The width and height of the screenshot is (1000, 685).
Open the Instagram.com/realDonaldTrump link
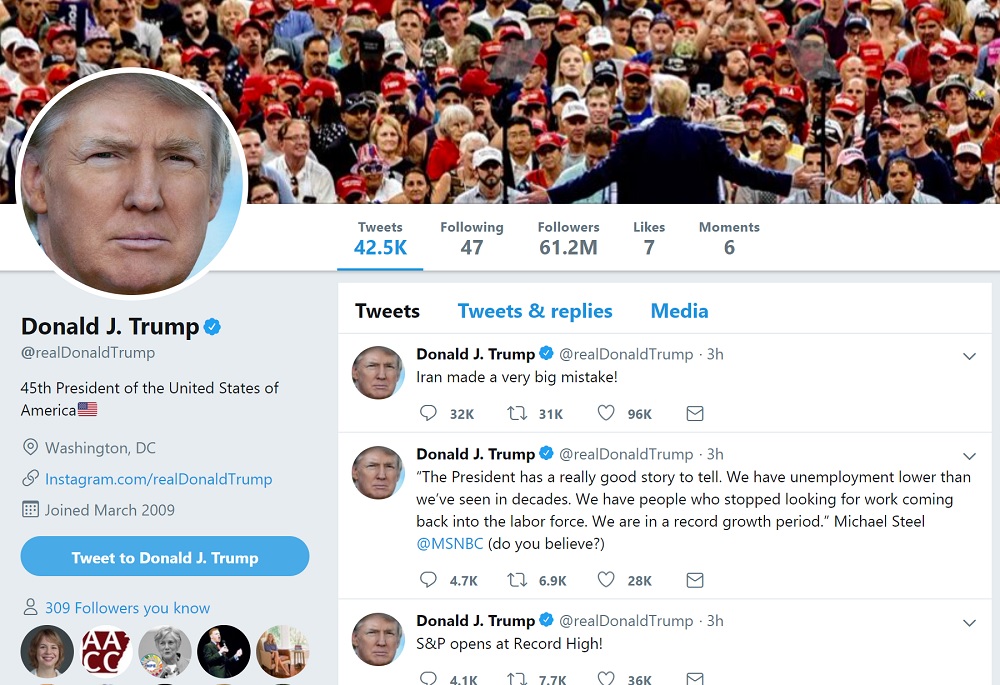[x=158, y=479]
